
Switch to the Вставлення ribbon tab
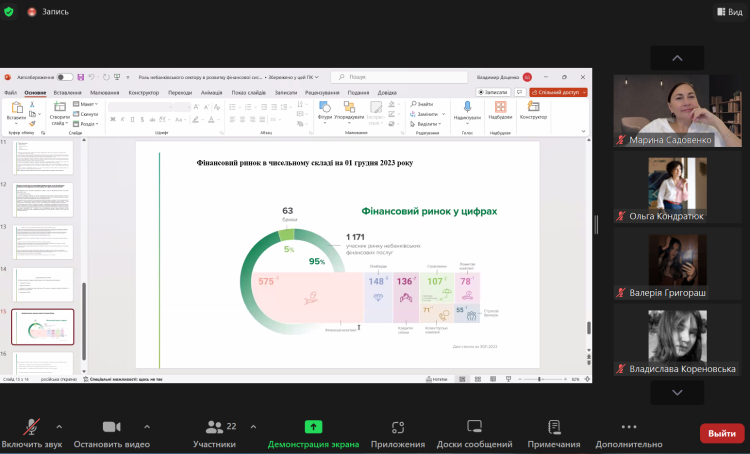[67, 92]
